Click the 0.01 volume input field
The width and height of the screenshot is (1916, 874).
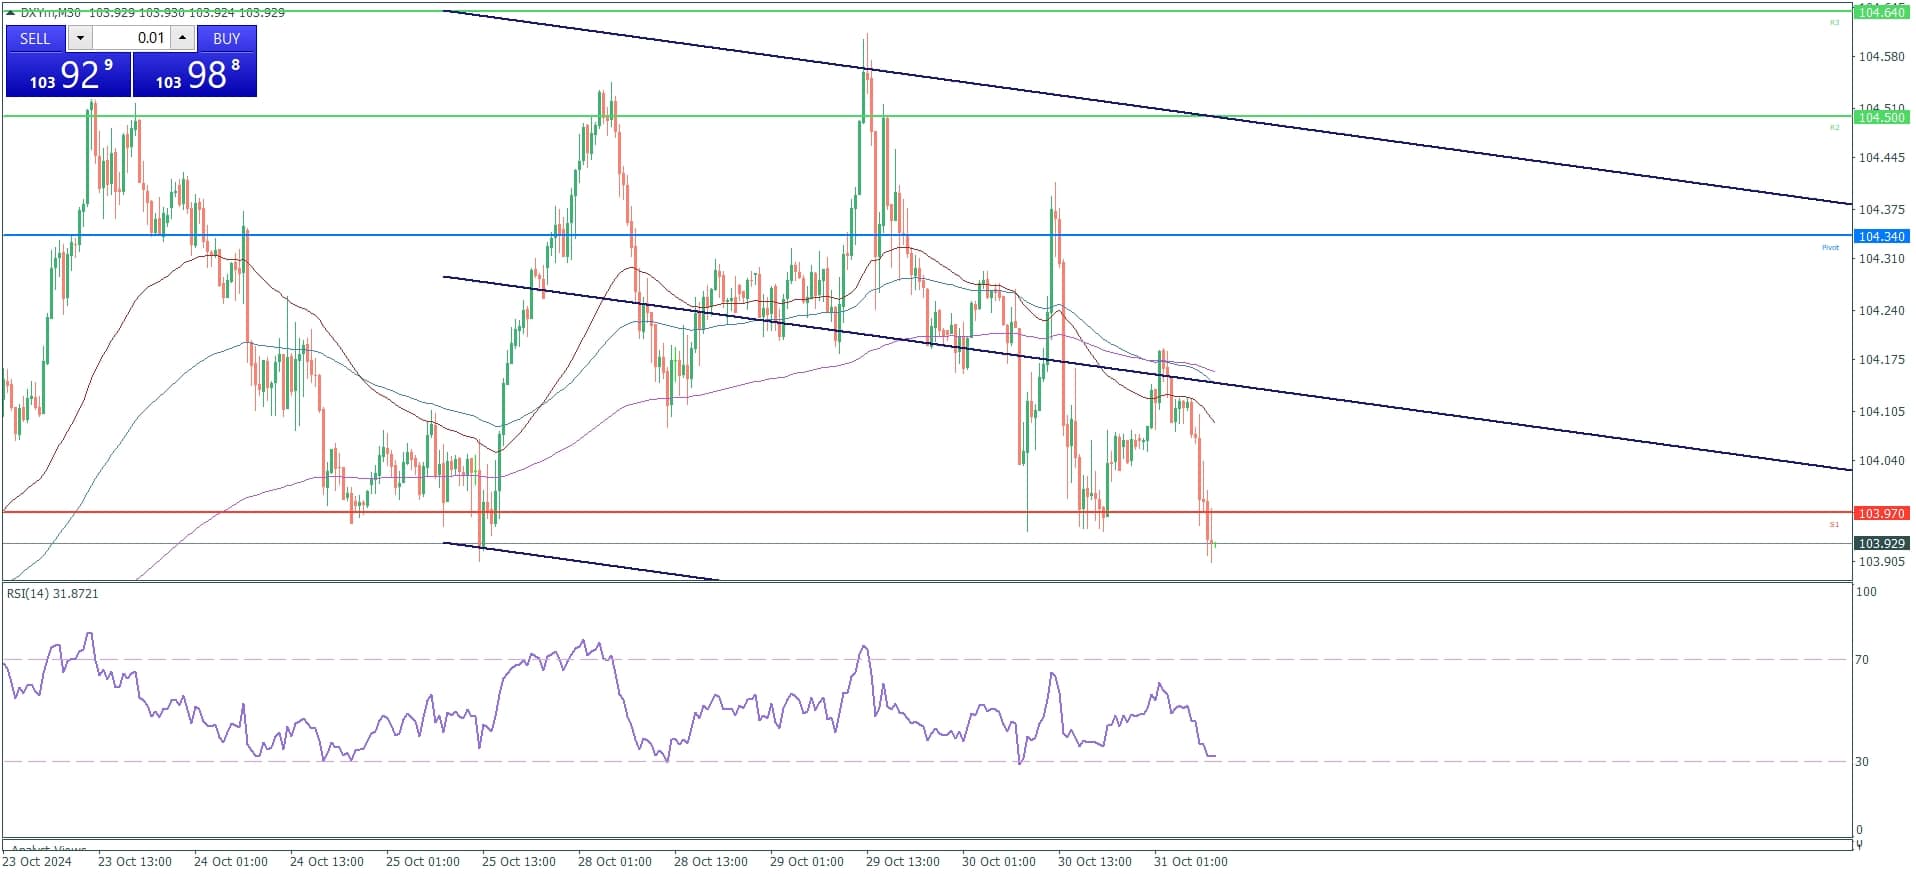click(131, 38)
